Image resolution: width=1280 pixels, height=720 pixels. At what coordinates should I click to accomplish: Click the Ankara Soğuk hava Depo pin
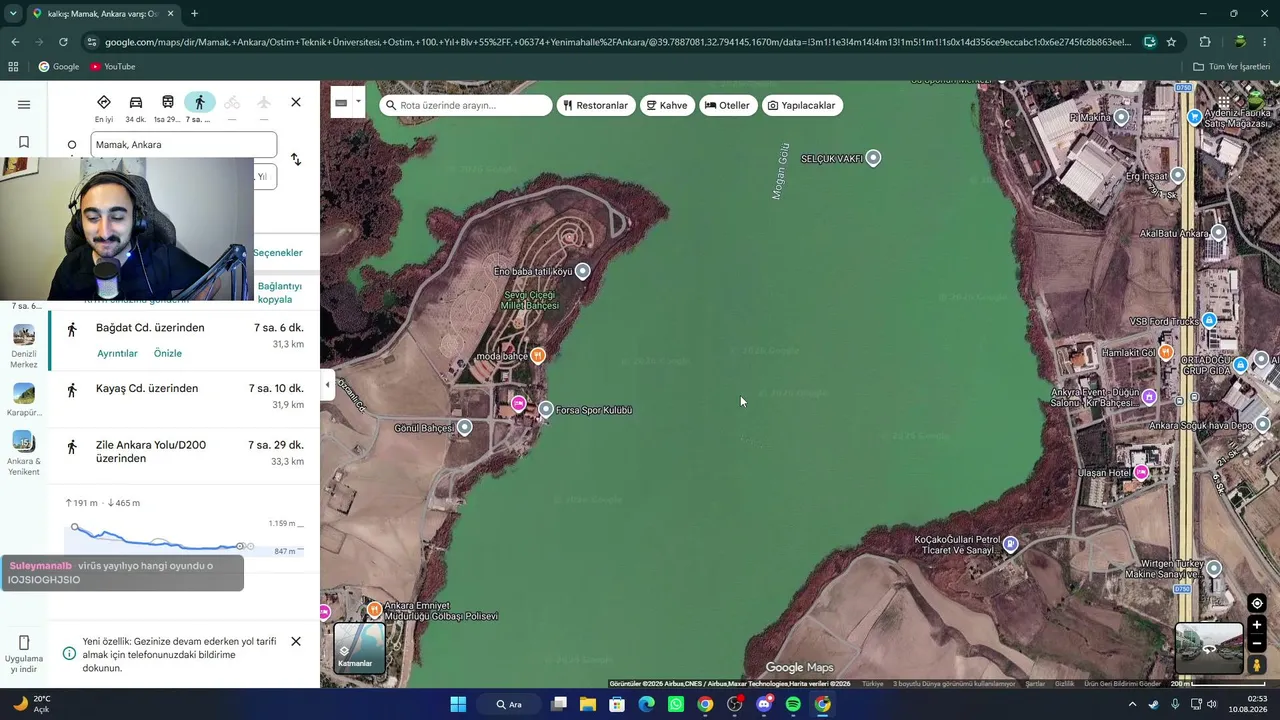point(1261,425)
